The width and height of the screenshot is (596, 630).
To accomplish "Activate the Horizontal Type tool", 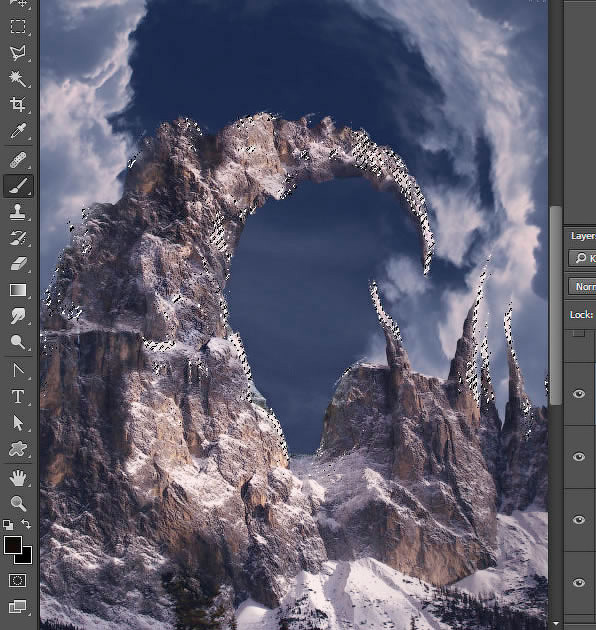I will pos(18,396).
